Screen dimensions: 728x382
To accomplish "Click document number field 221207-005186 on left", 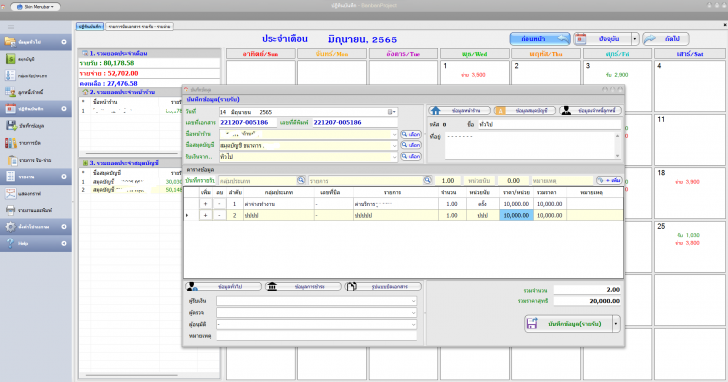I will click(248, 123).
